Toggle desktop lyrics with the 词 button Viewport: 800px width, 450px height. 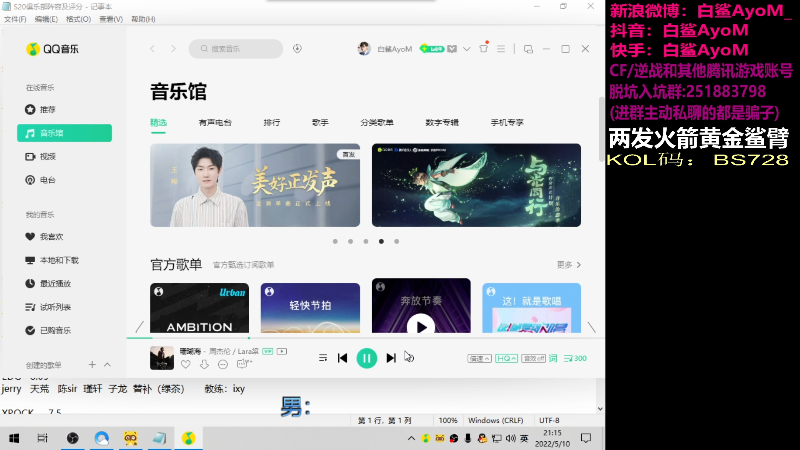coord(553,359)
